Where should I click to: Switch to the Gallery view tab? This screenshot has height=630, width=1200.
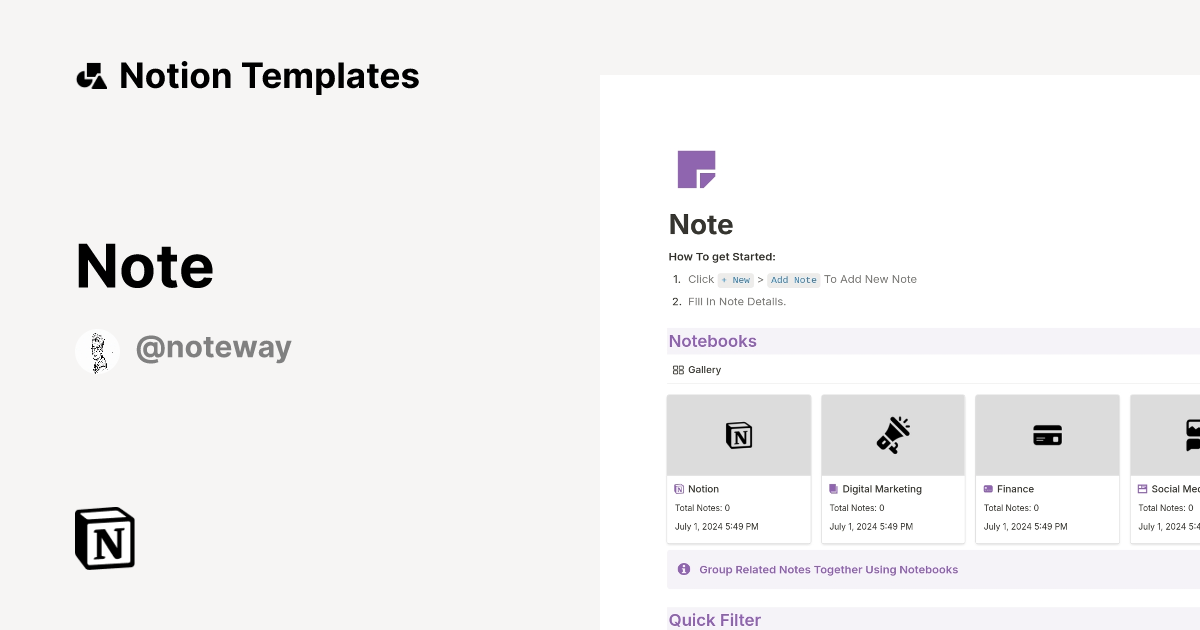pos(696,369)
